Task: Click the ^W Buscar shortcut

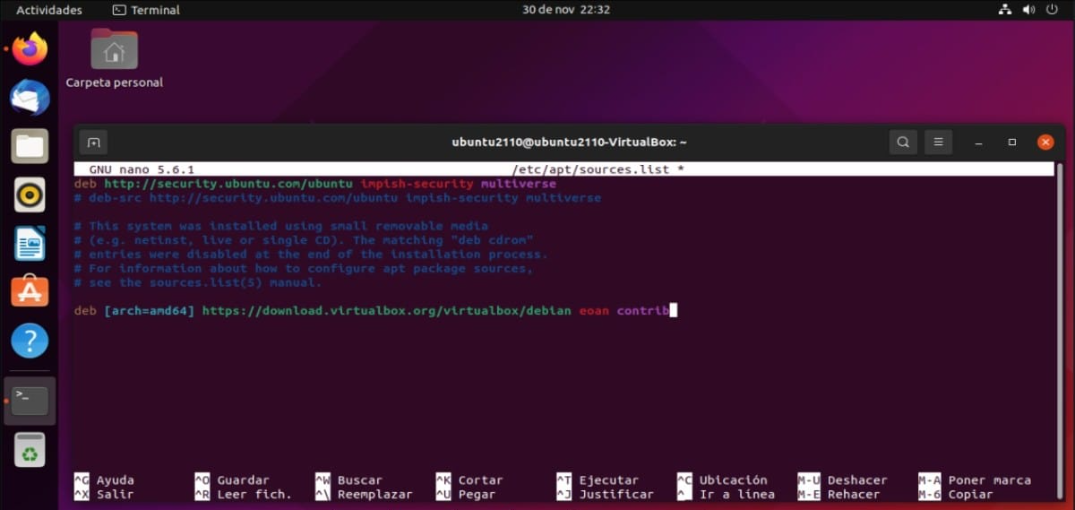Action: click(x=349, y=481)
